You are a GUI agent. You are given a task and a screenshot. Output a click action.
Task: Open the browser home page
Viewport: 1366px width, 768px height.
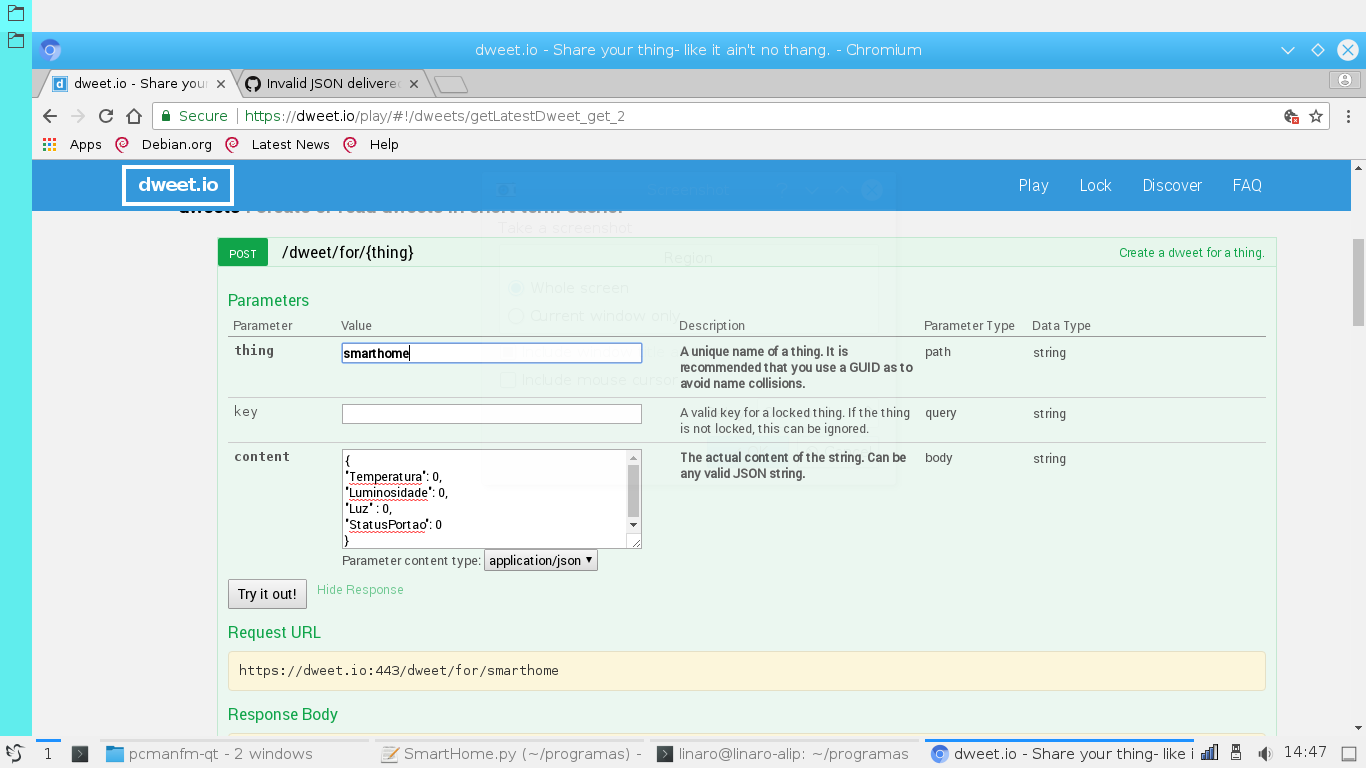pos(134,116)
